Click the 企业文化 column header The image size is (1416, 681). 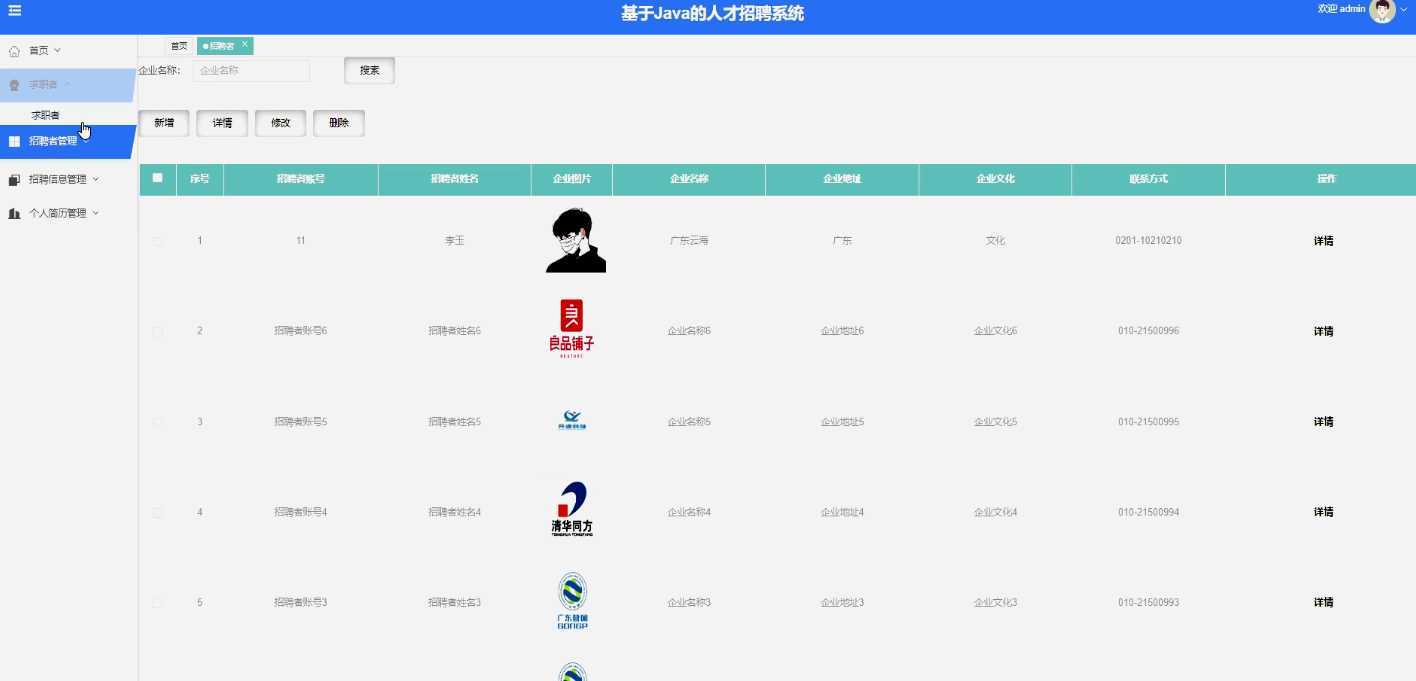click(995, 179)
